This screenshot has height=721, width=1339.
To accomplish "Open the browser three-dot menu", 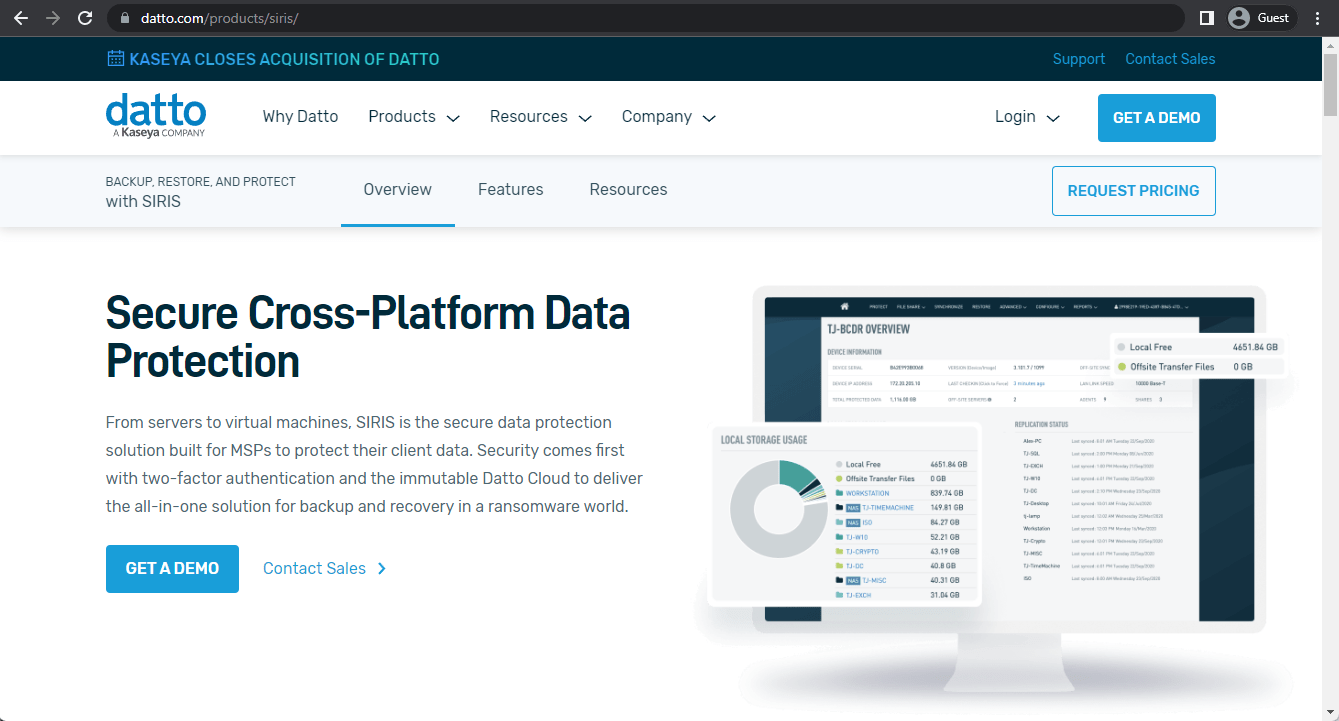I will 1318,17.
